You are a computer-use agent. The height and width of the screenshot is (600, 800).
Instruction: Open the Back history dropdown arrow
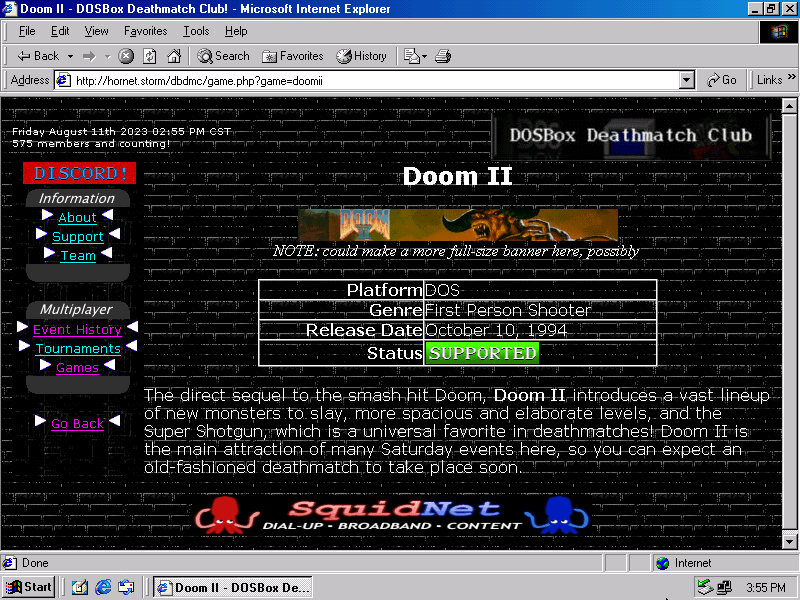[x=70, y=56]
